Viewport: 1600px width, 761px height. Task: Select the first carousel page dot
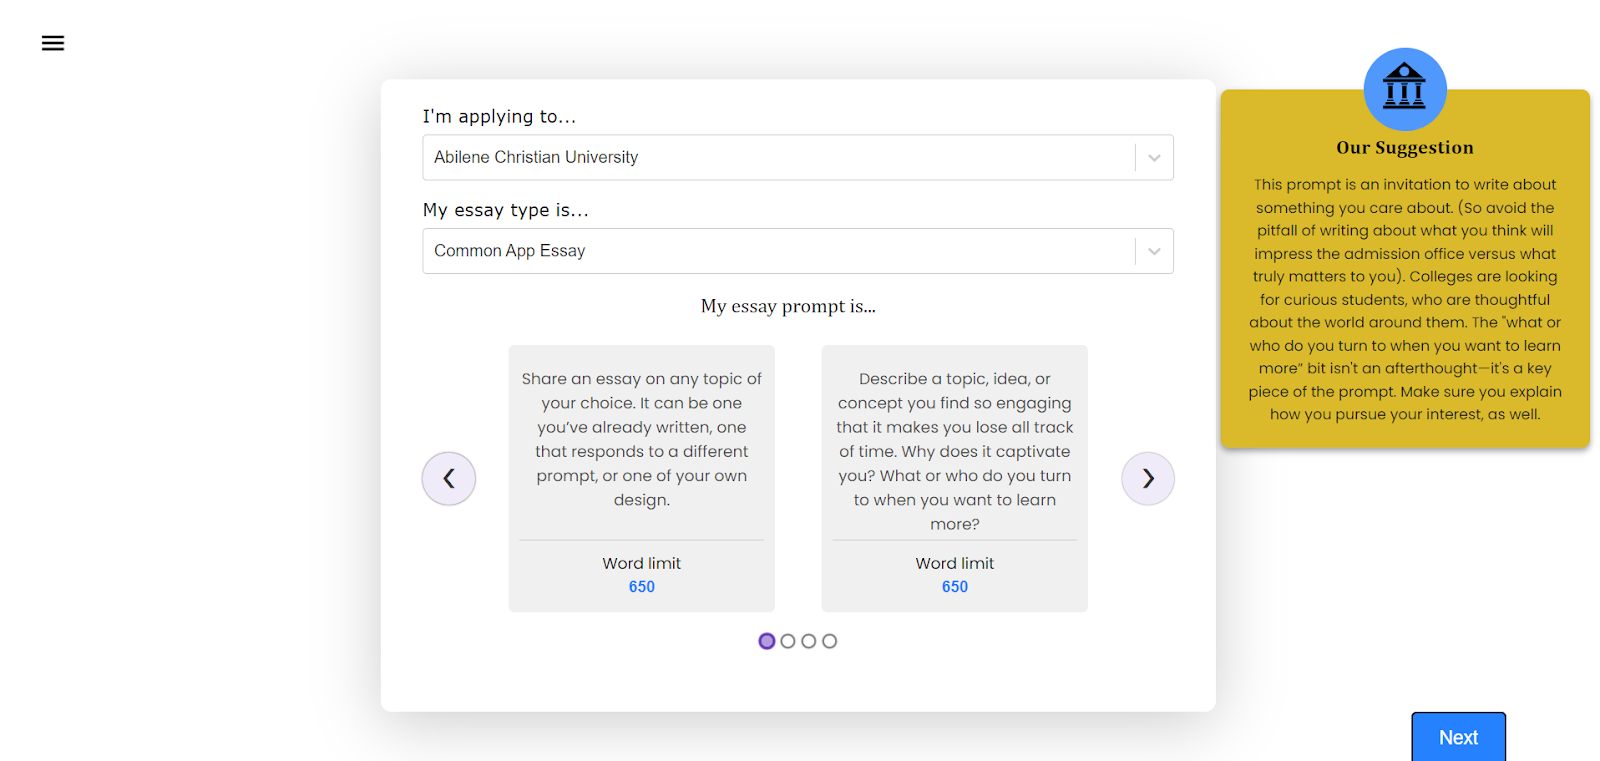pyautogui.click(x=767, y=641)
